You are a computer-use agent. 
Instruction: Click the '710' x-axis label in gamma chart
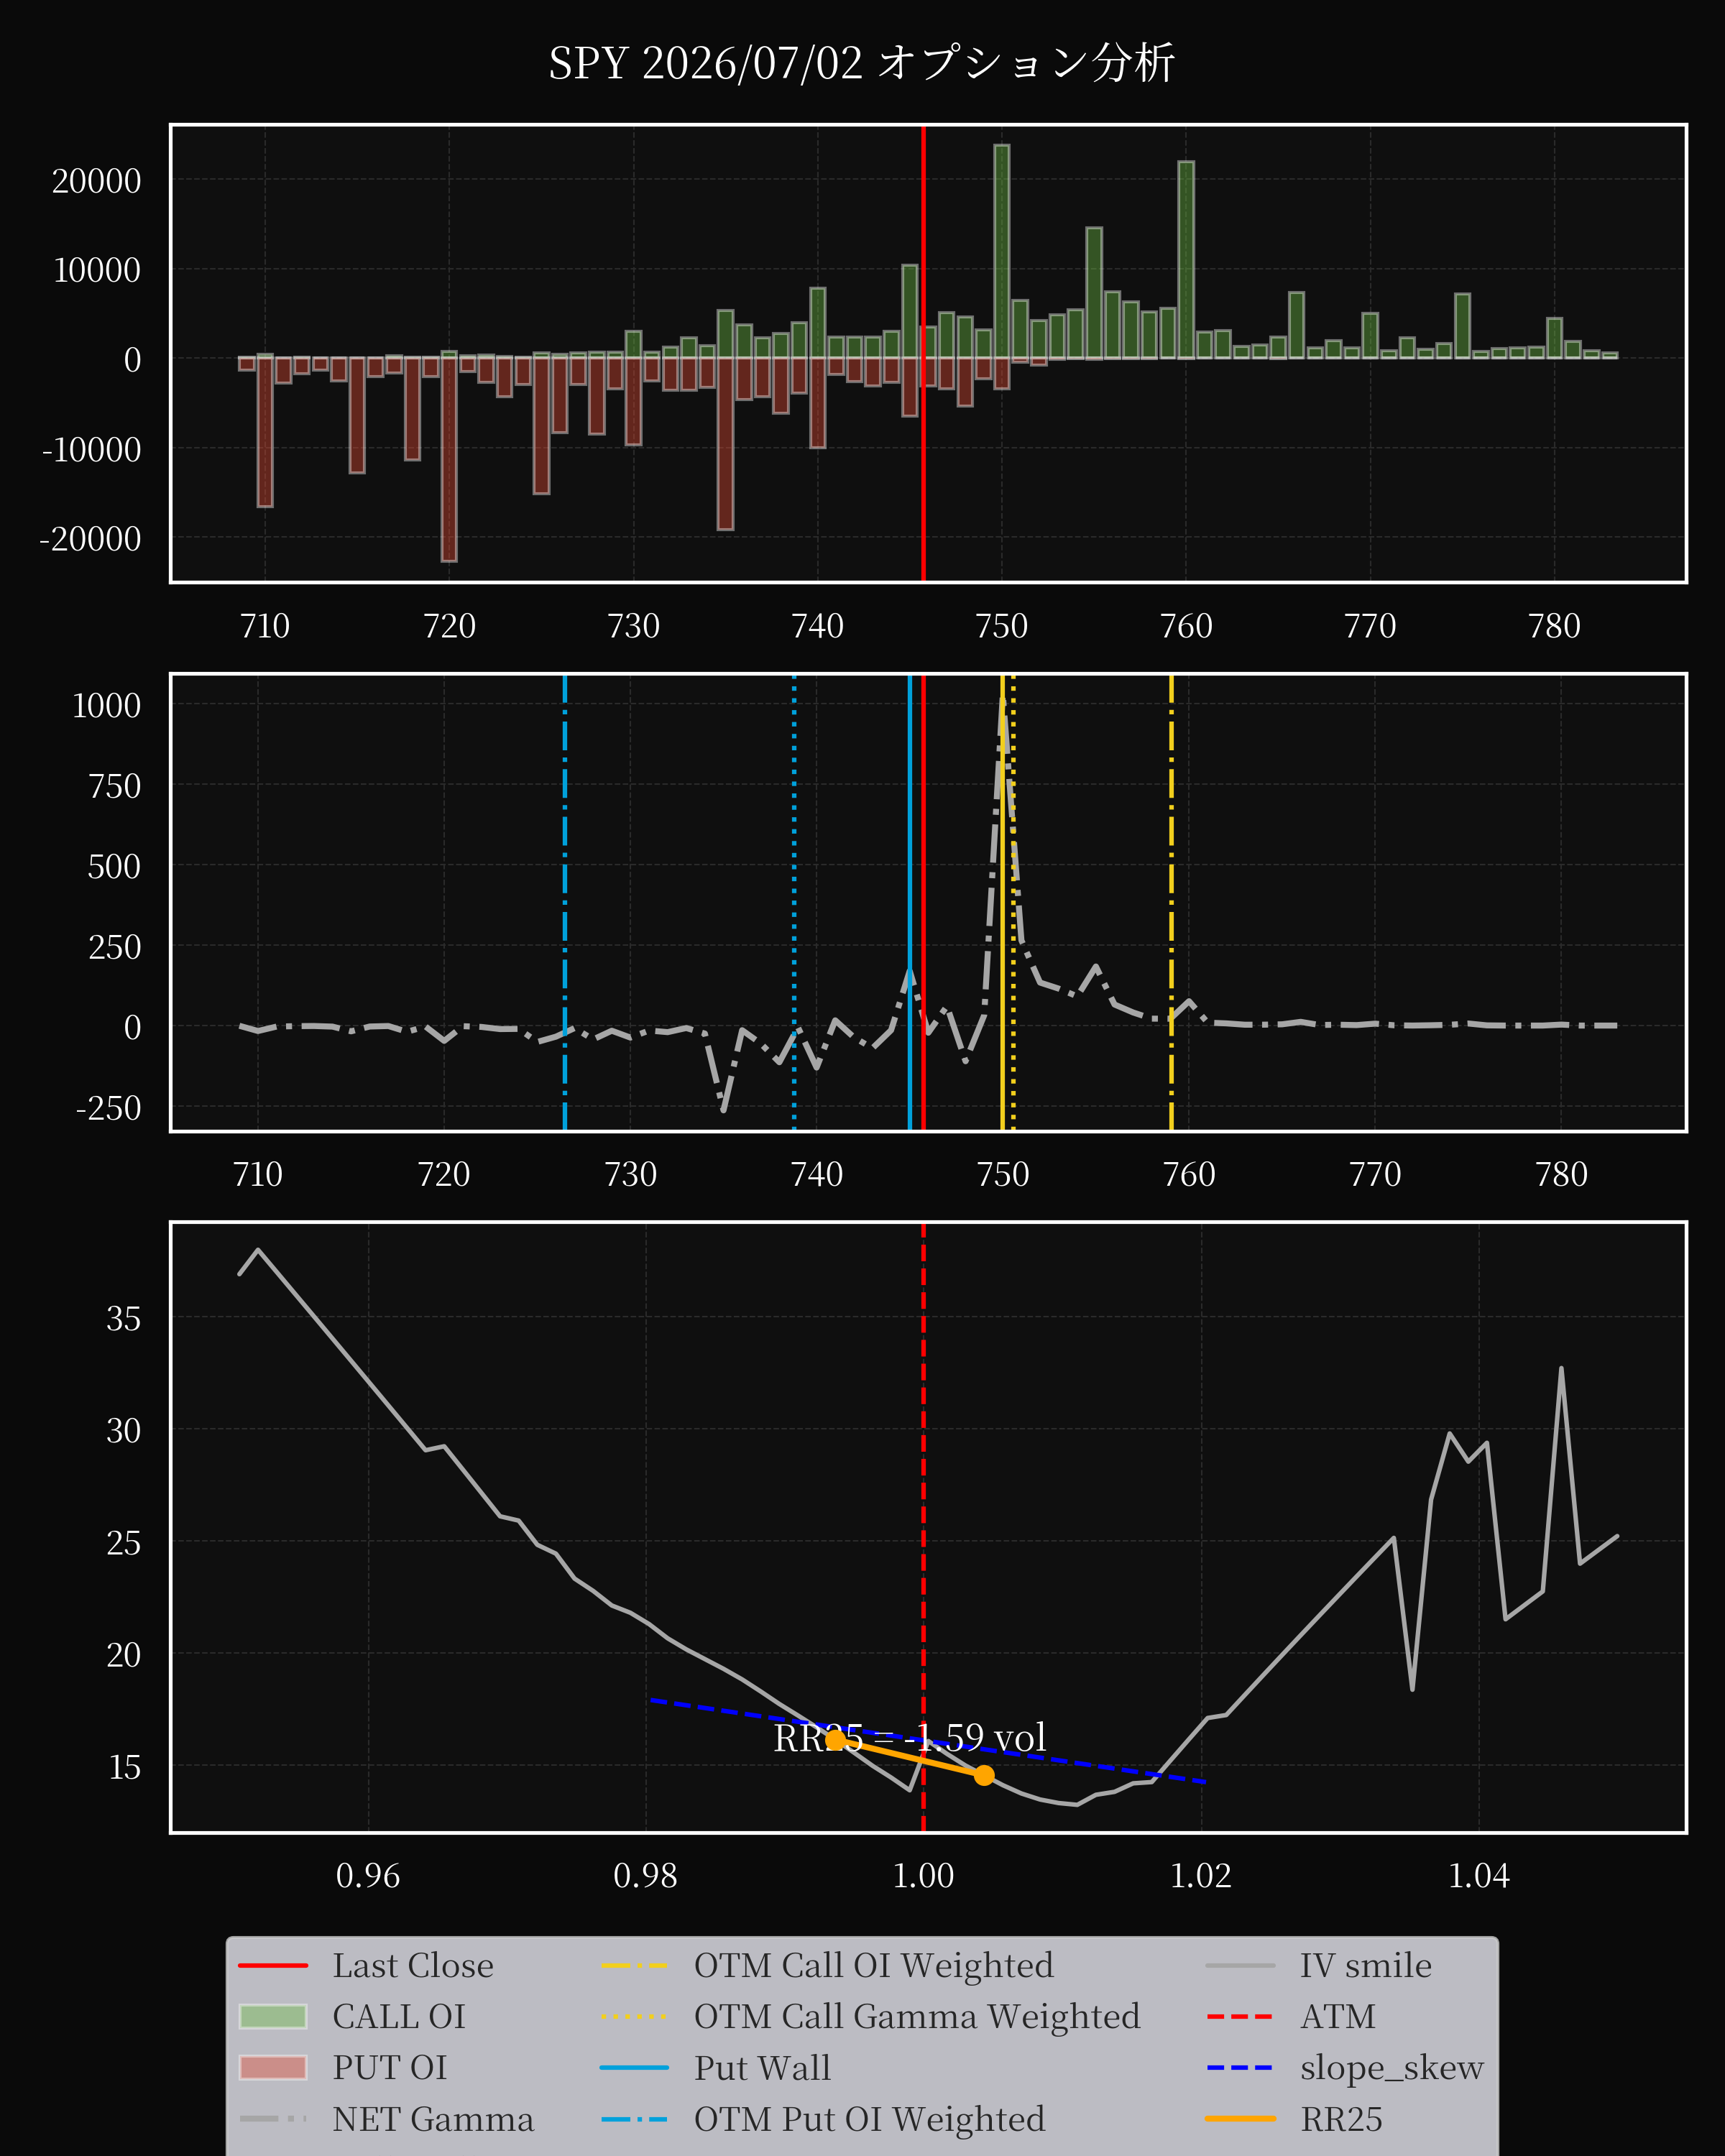258,1174
